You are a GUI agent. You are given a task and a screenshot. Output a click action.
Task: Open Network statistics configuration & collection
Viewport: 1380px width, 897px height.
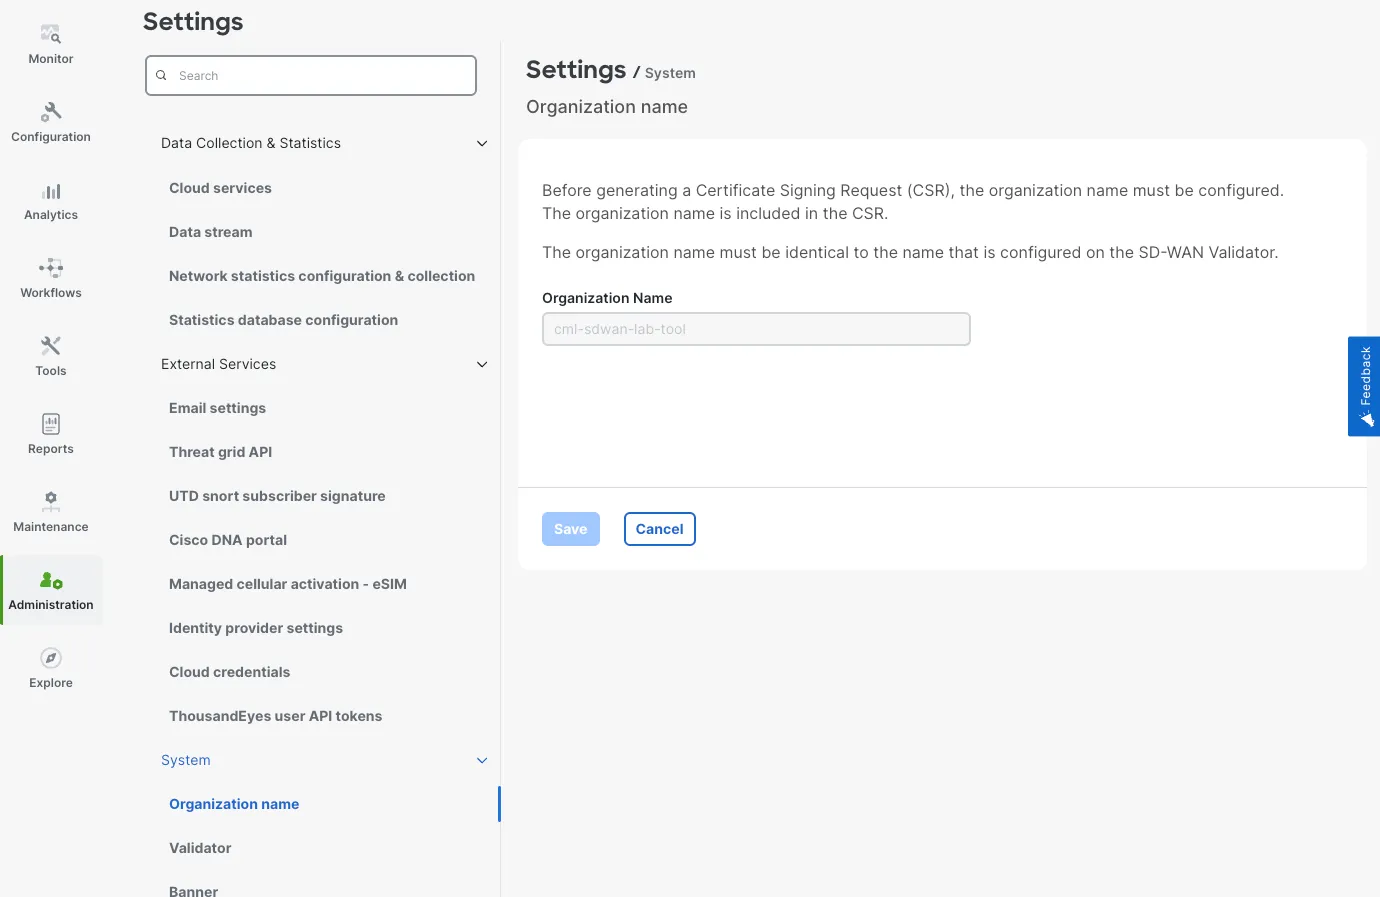coord(322,276)
